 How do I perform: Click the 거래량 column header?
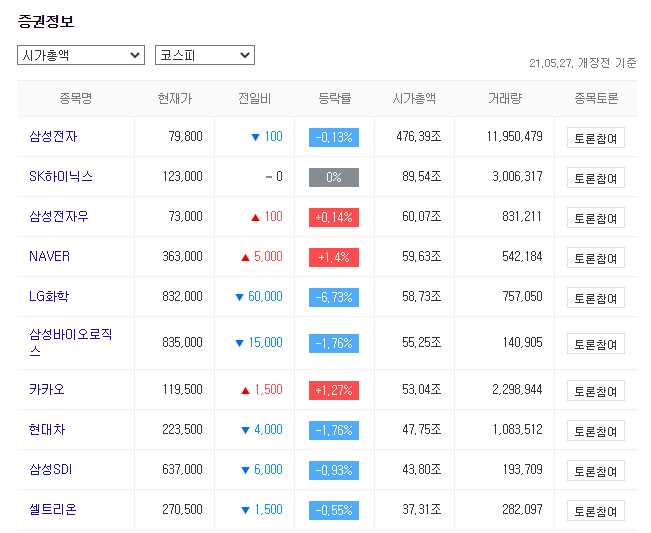[x=505, y=98]
